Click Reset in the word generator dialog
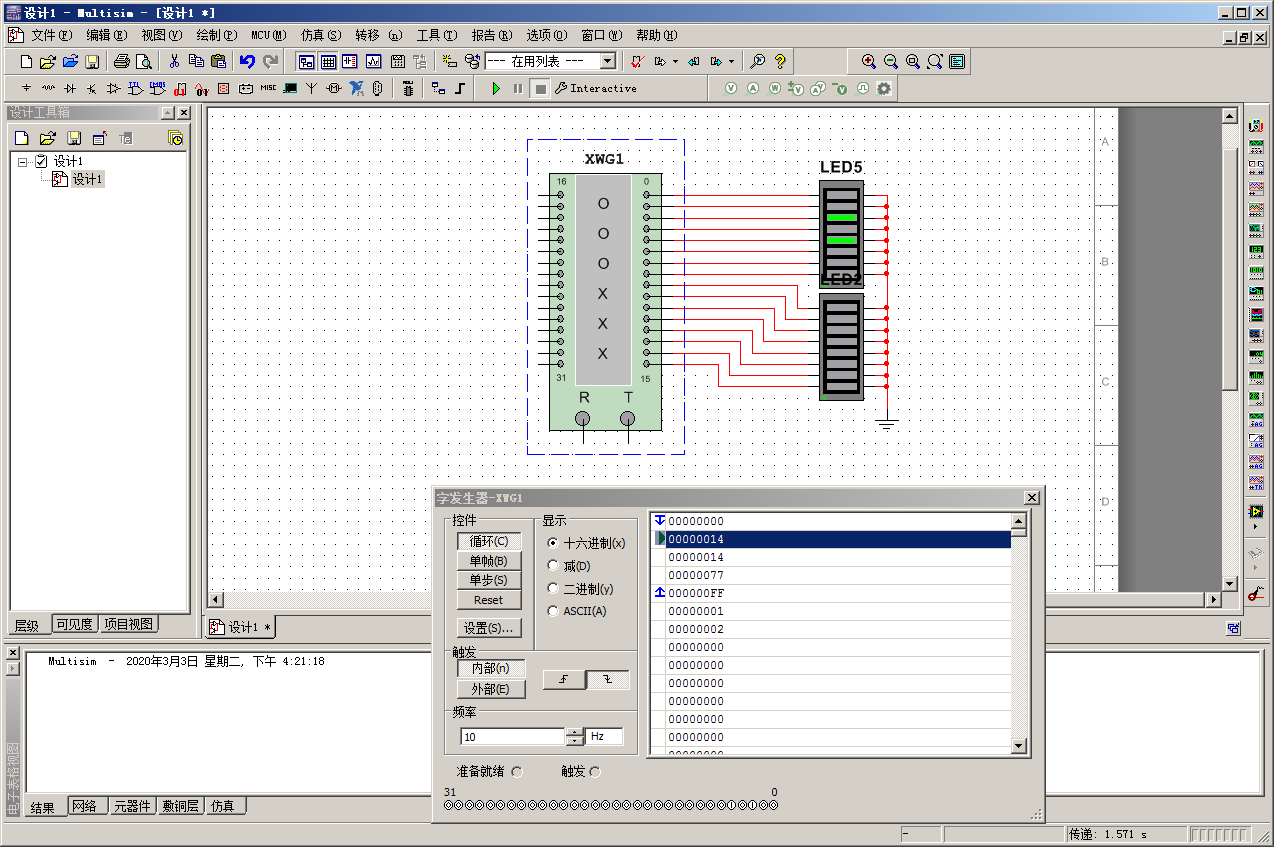The width and height of the screenshot is (1274, 847). point(489,600)
